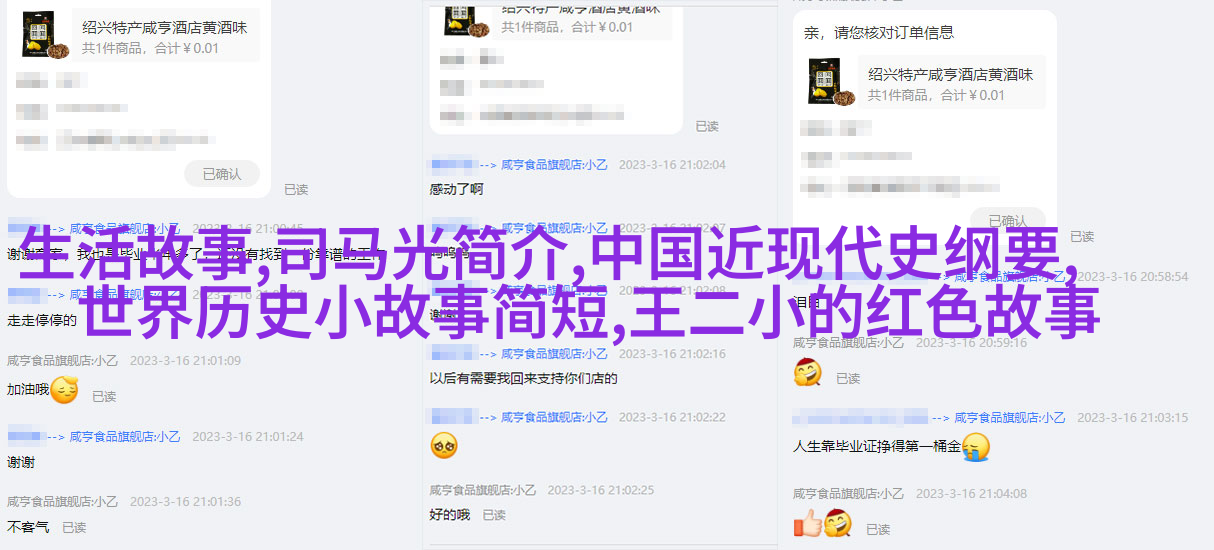
Task: Open sender link 咸亨食品旗舰店:小乙 at 21:01:24
Action: tap(126, 437)
